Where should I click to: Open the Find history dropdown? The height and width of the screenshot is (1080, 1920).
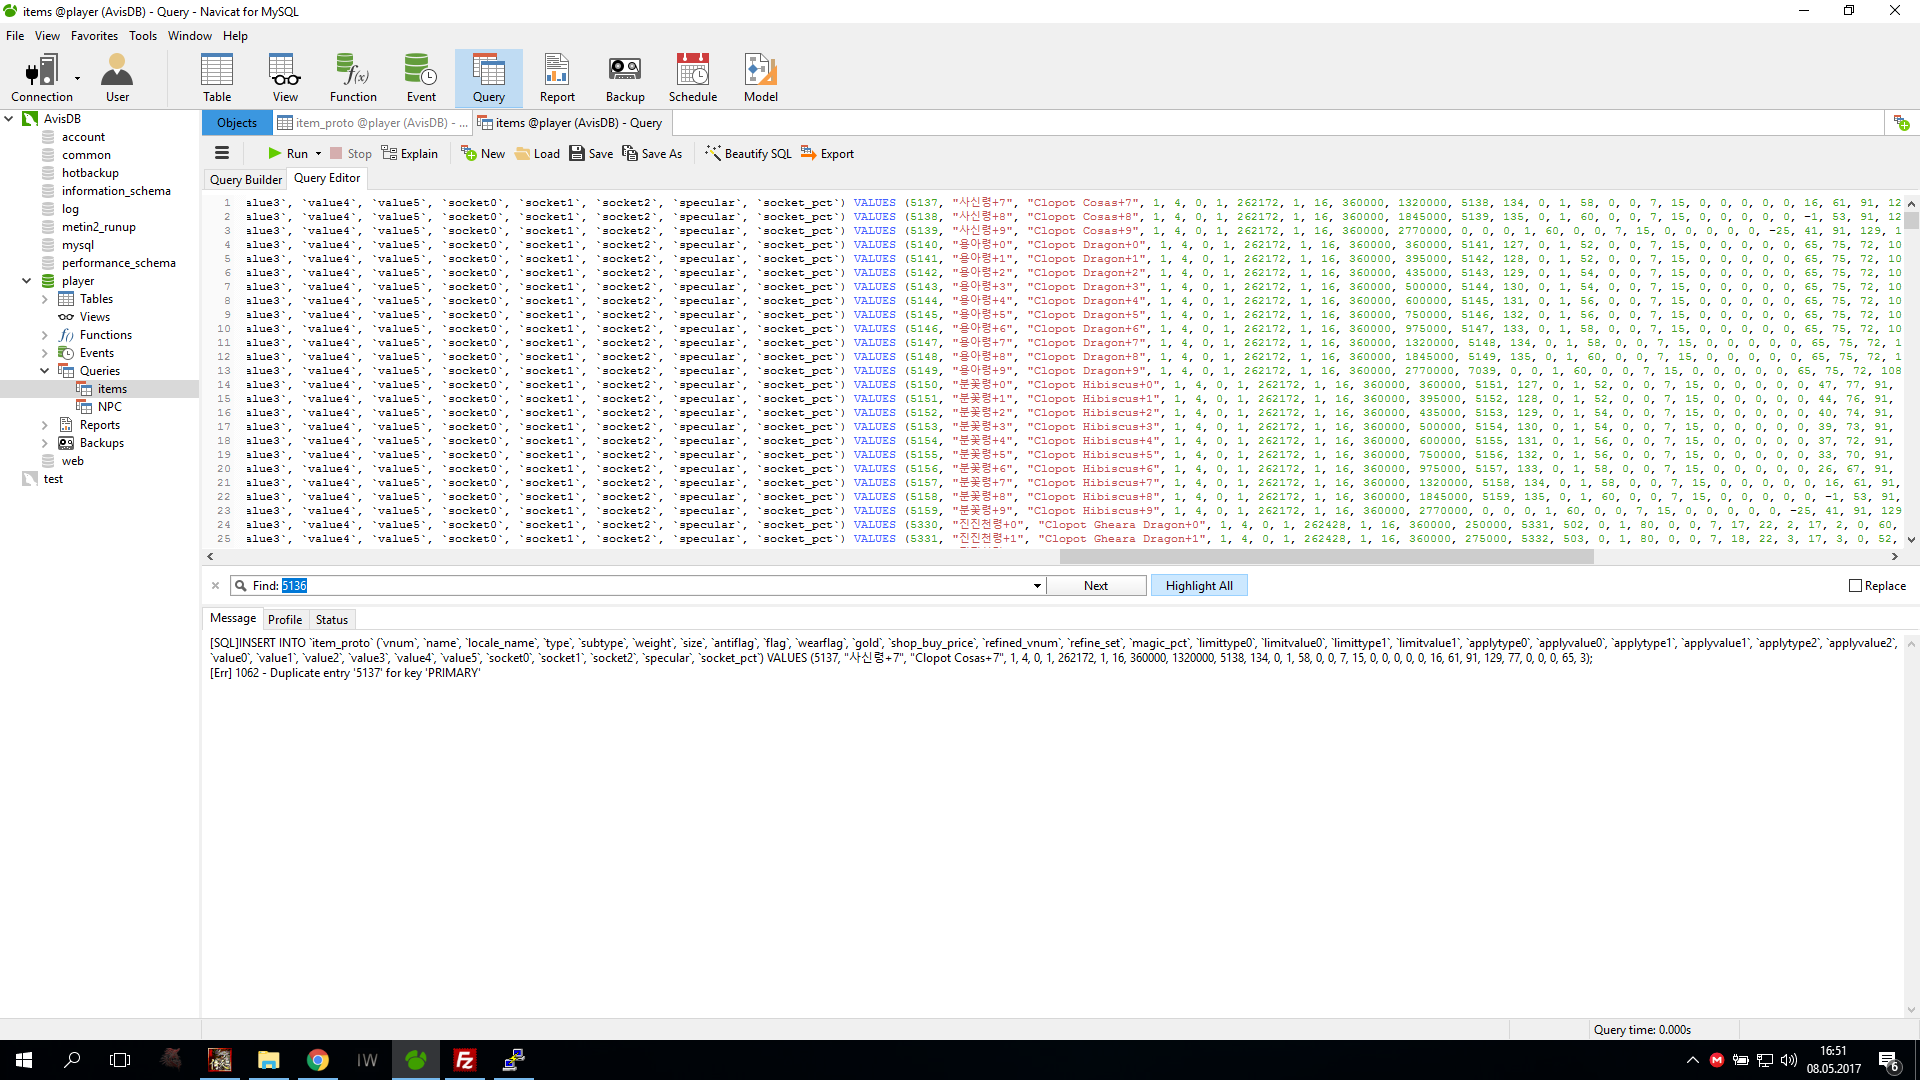point(1037,586)
